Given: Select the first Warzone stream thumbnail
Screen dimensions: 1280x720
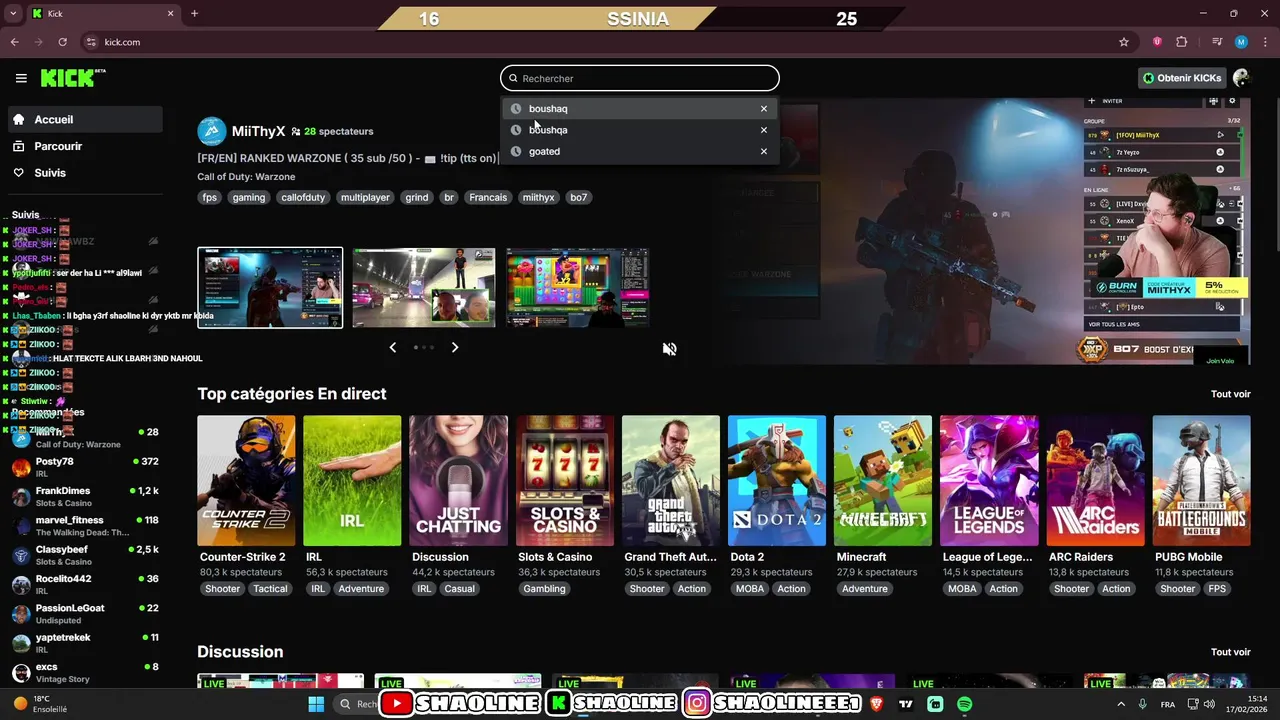Looking at the screenshot, I should tap(270, 288).
